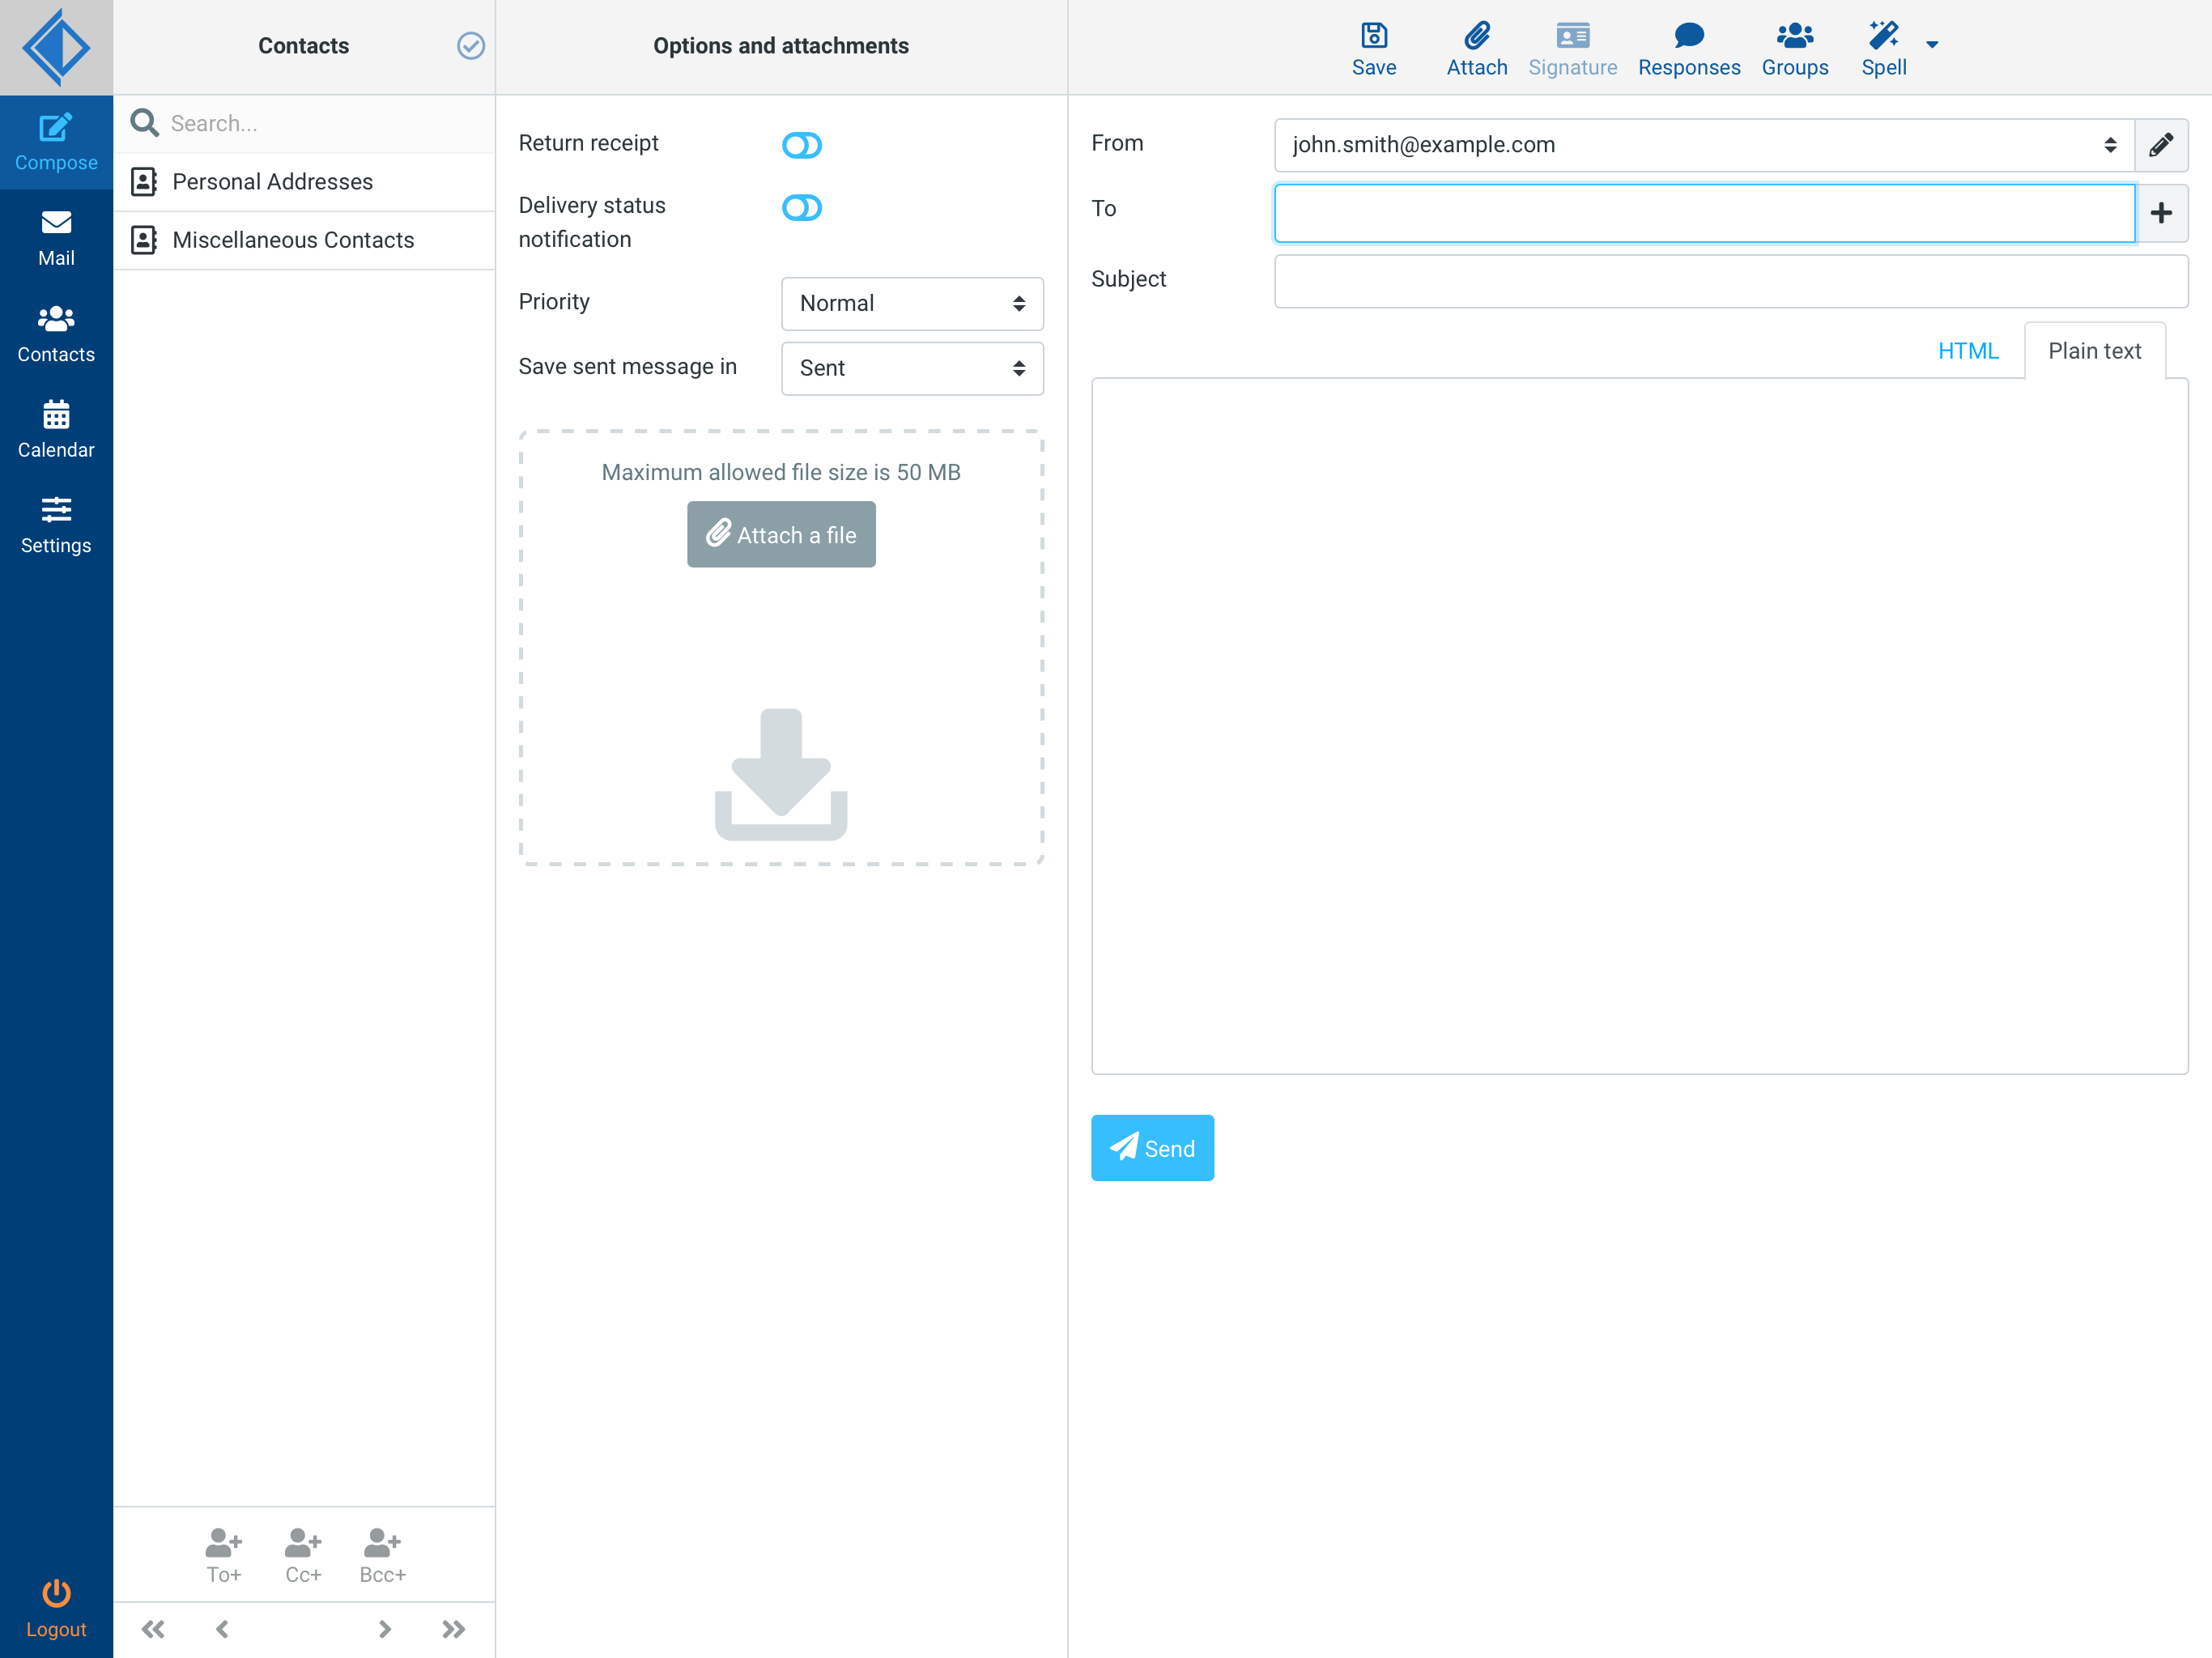Click pencil icon to edit identities

pos(2160,145)
